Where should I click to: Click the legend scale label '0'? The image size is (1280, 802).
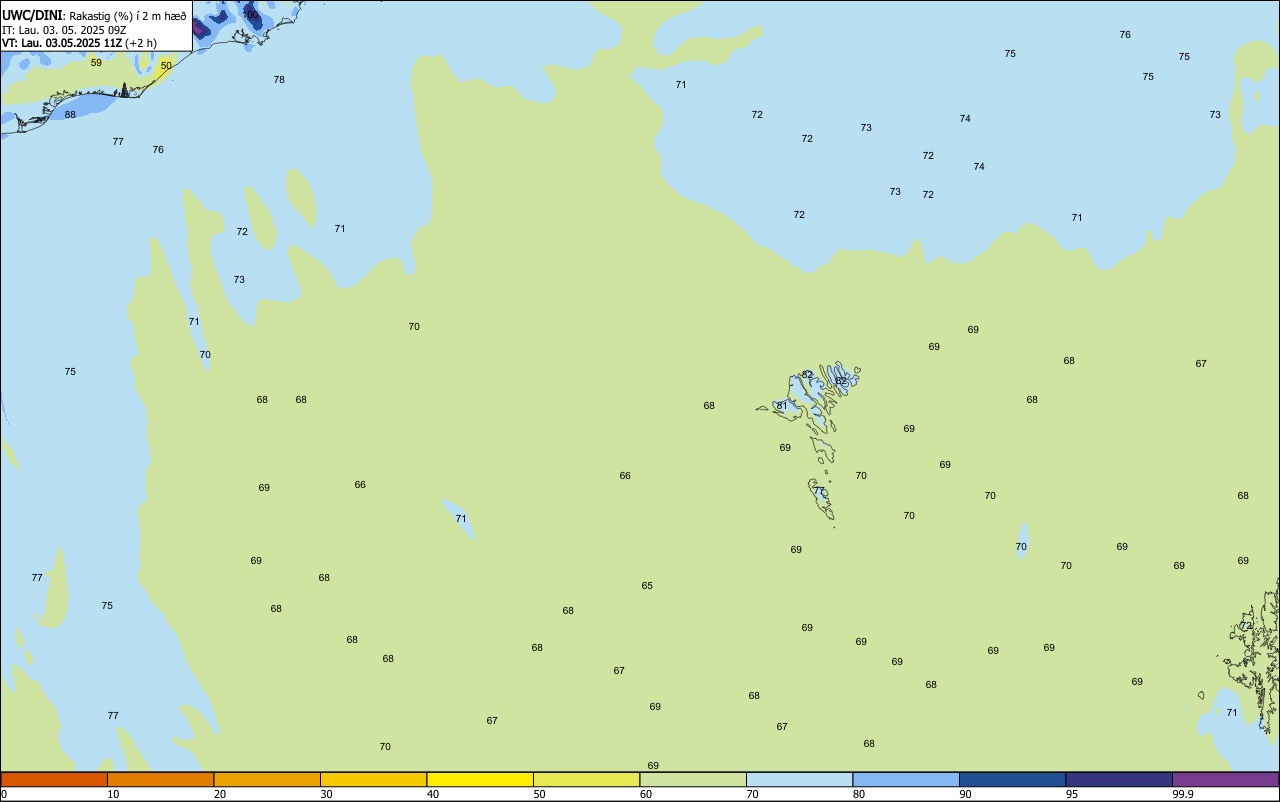click(x=4, y=794)
